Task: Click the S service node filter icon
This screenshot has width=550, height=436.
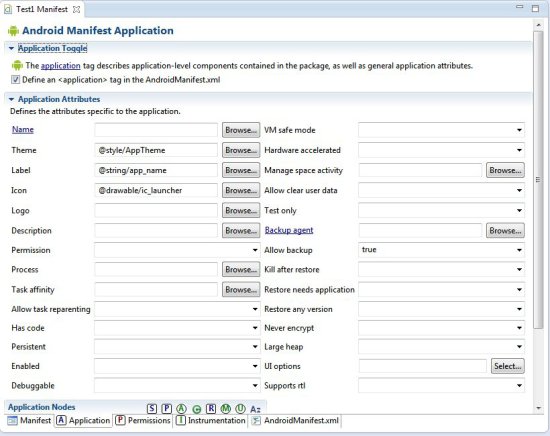Action: 152,408
